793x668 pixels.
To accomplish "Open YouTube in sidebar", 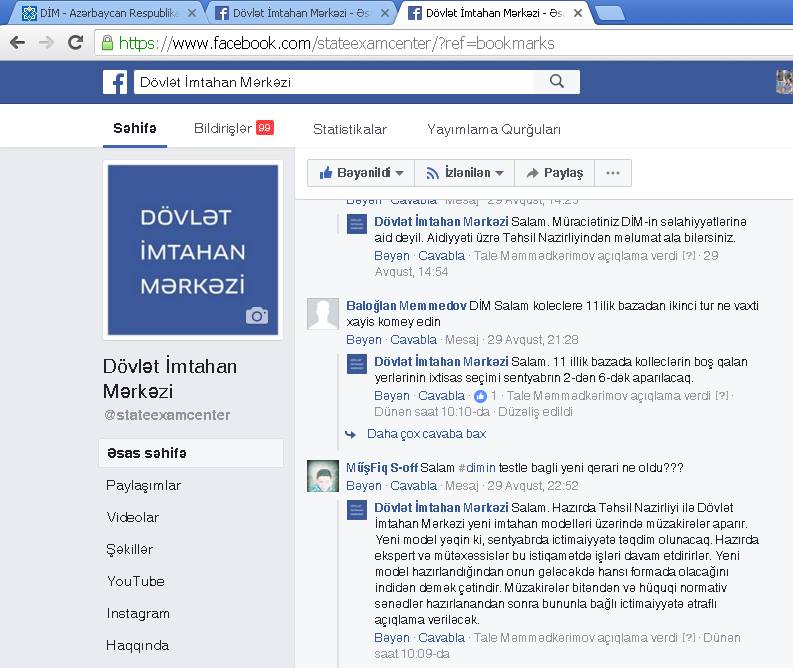I will [136, 582].
